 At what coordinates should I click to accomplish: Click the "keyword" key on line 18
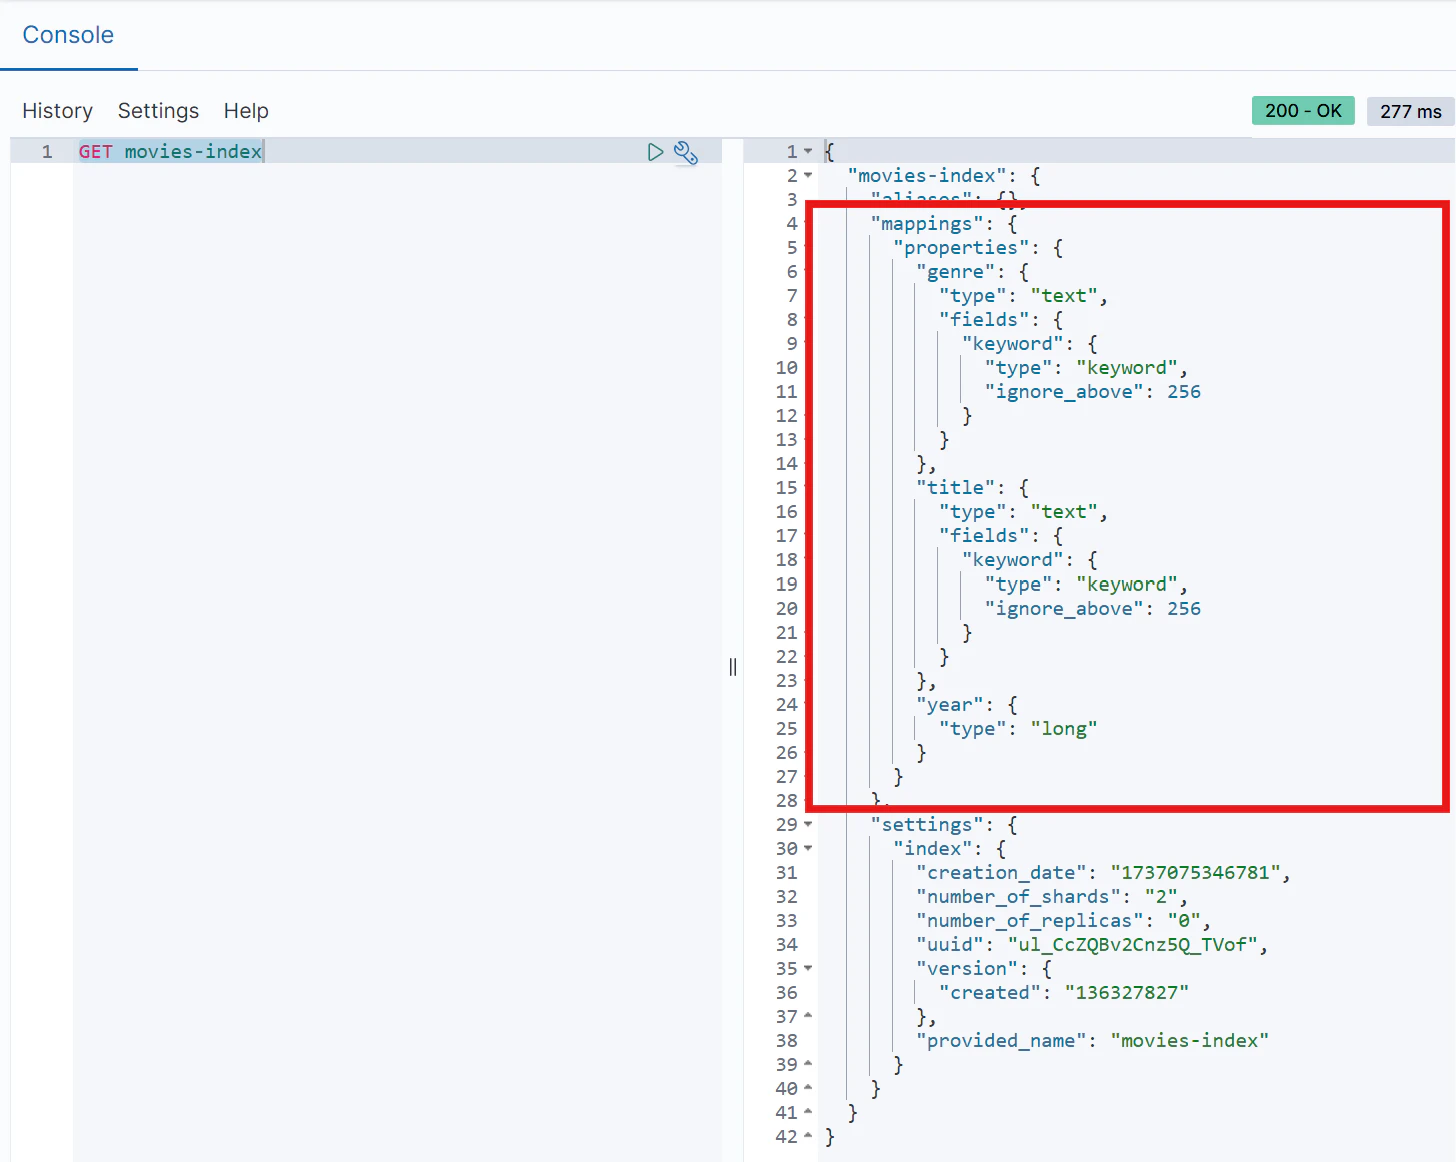pyautogui.click(x=1012, y=560)
